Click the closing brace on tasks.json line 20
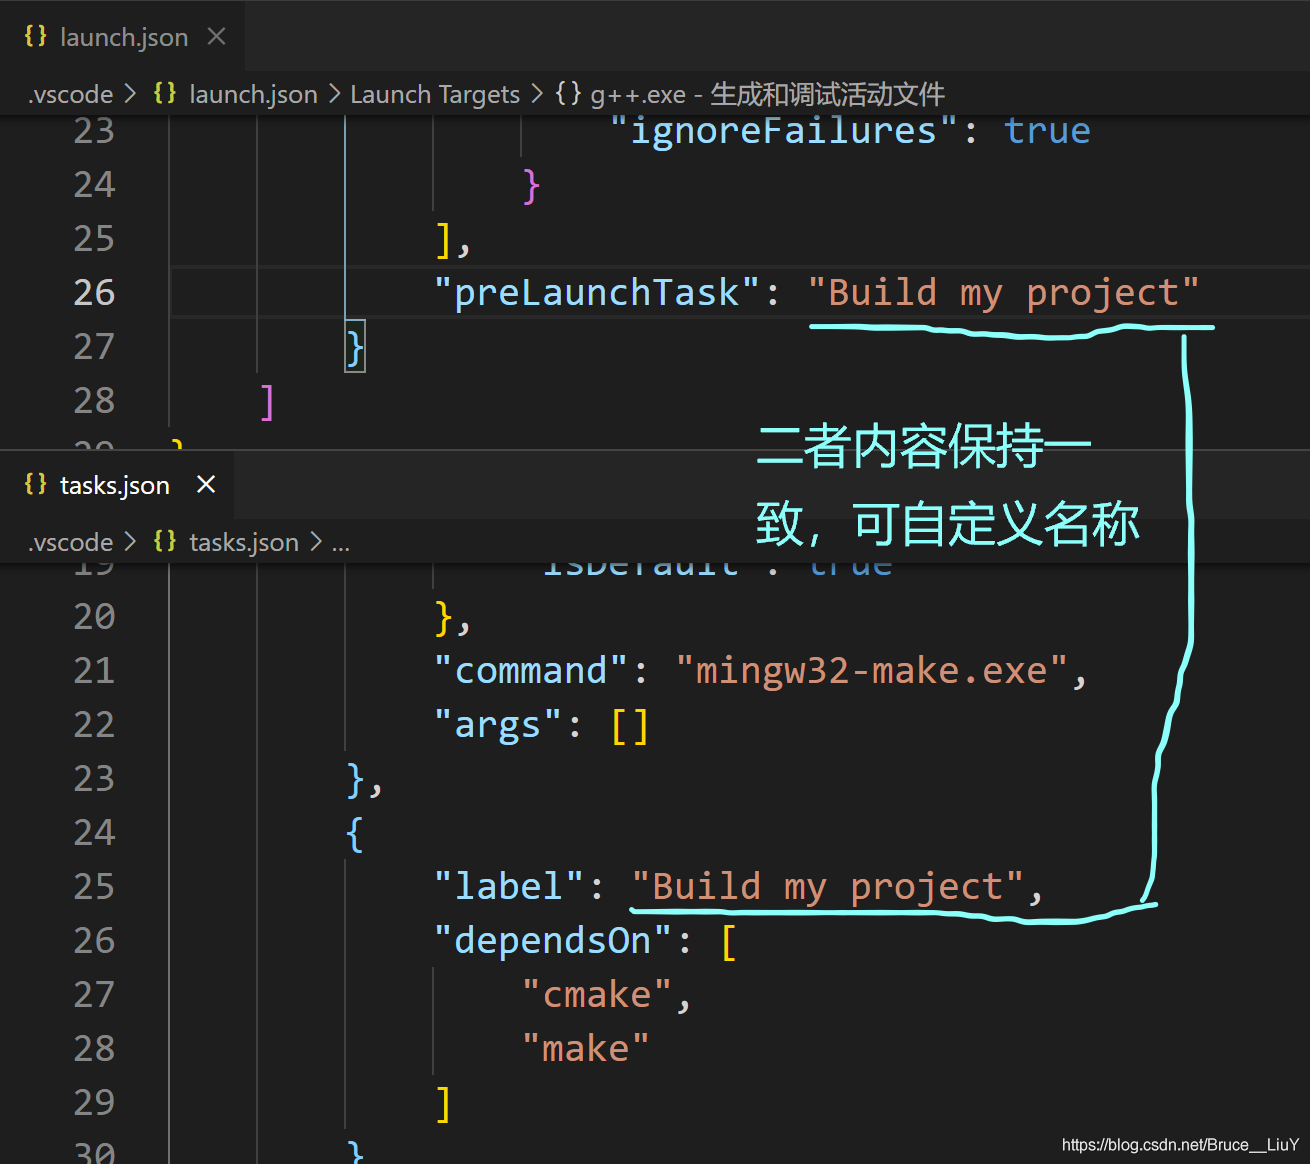 (x=443, y=617)
